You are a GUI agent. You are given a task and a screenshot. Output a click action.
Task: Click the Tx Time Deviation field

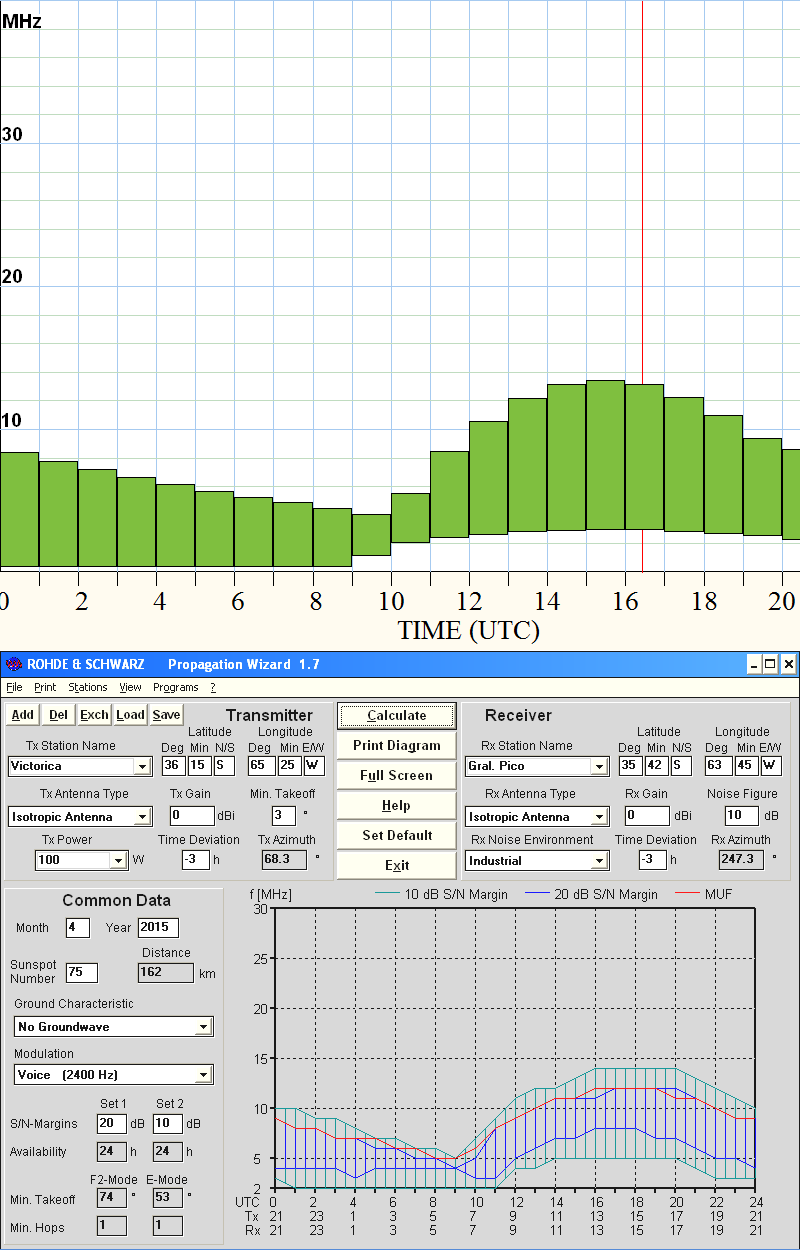[197, 859]
